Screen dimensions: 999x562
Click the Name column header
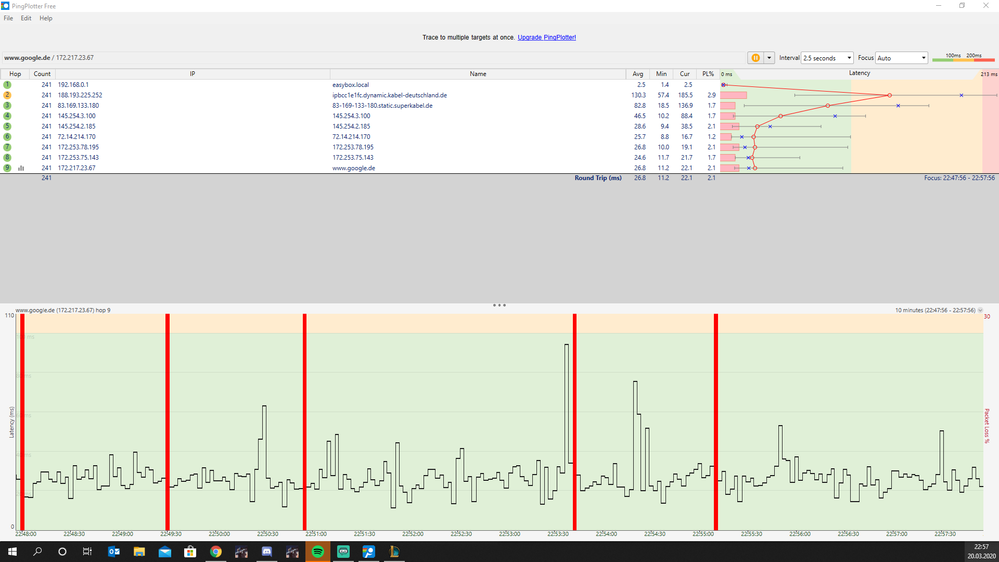tap(478, 74)
